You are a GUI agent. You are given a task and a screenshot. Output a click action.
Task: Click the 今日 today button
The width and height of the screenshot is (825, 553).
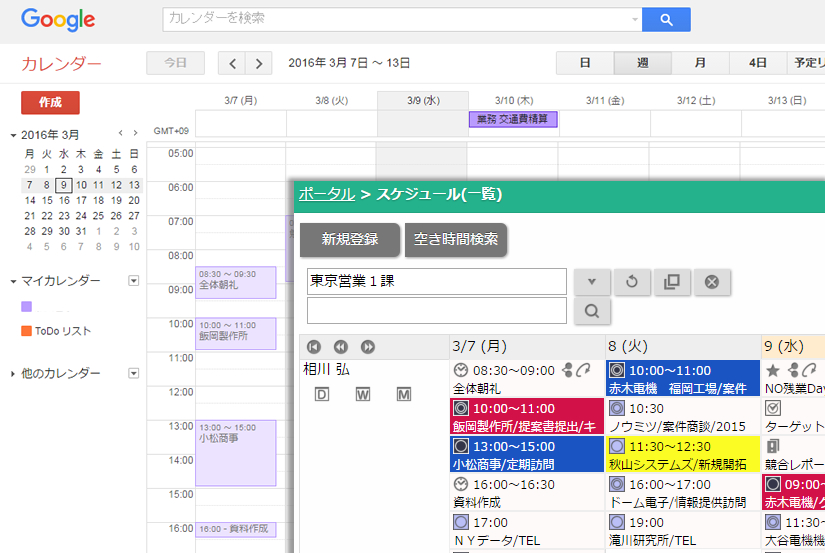(175, 63)
